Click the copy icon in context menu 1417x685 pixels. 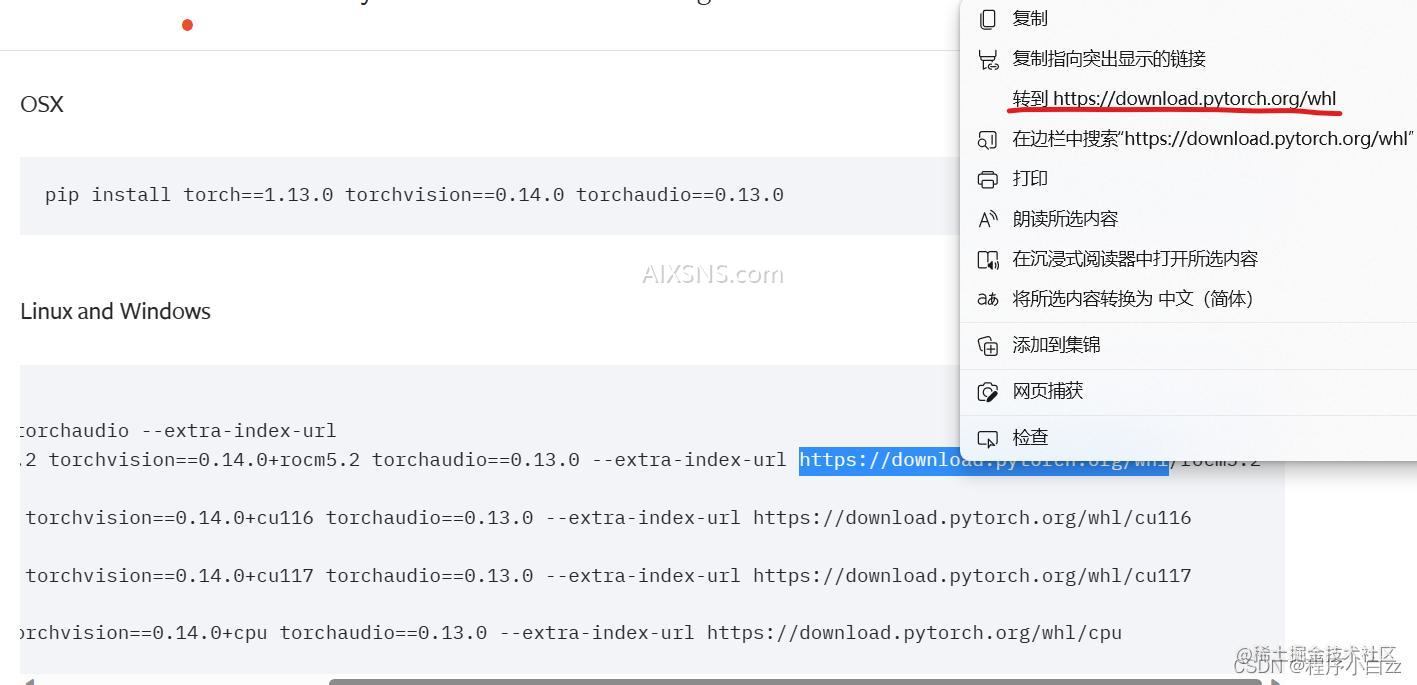click(x=988, y=19)
